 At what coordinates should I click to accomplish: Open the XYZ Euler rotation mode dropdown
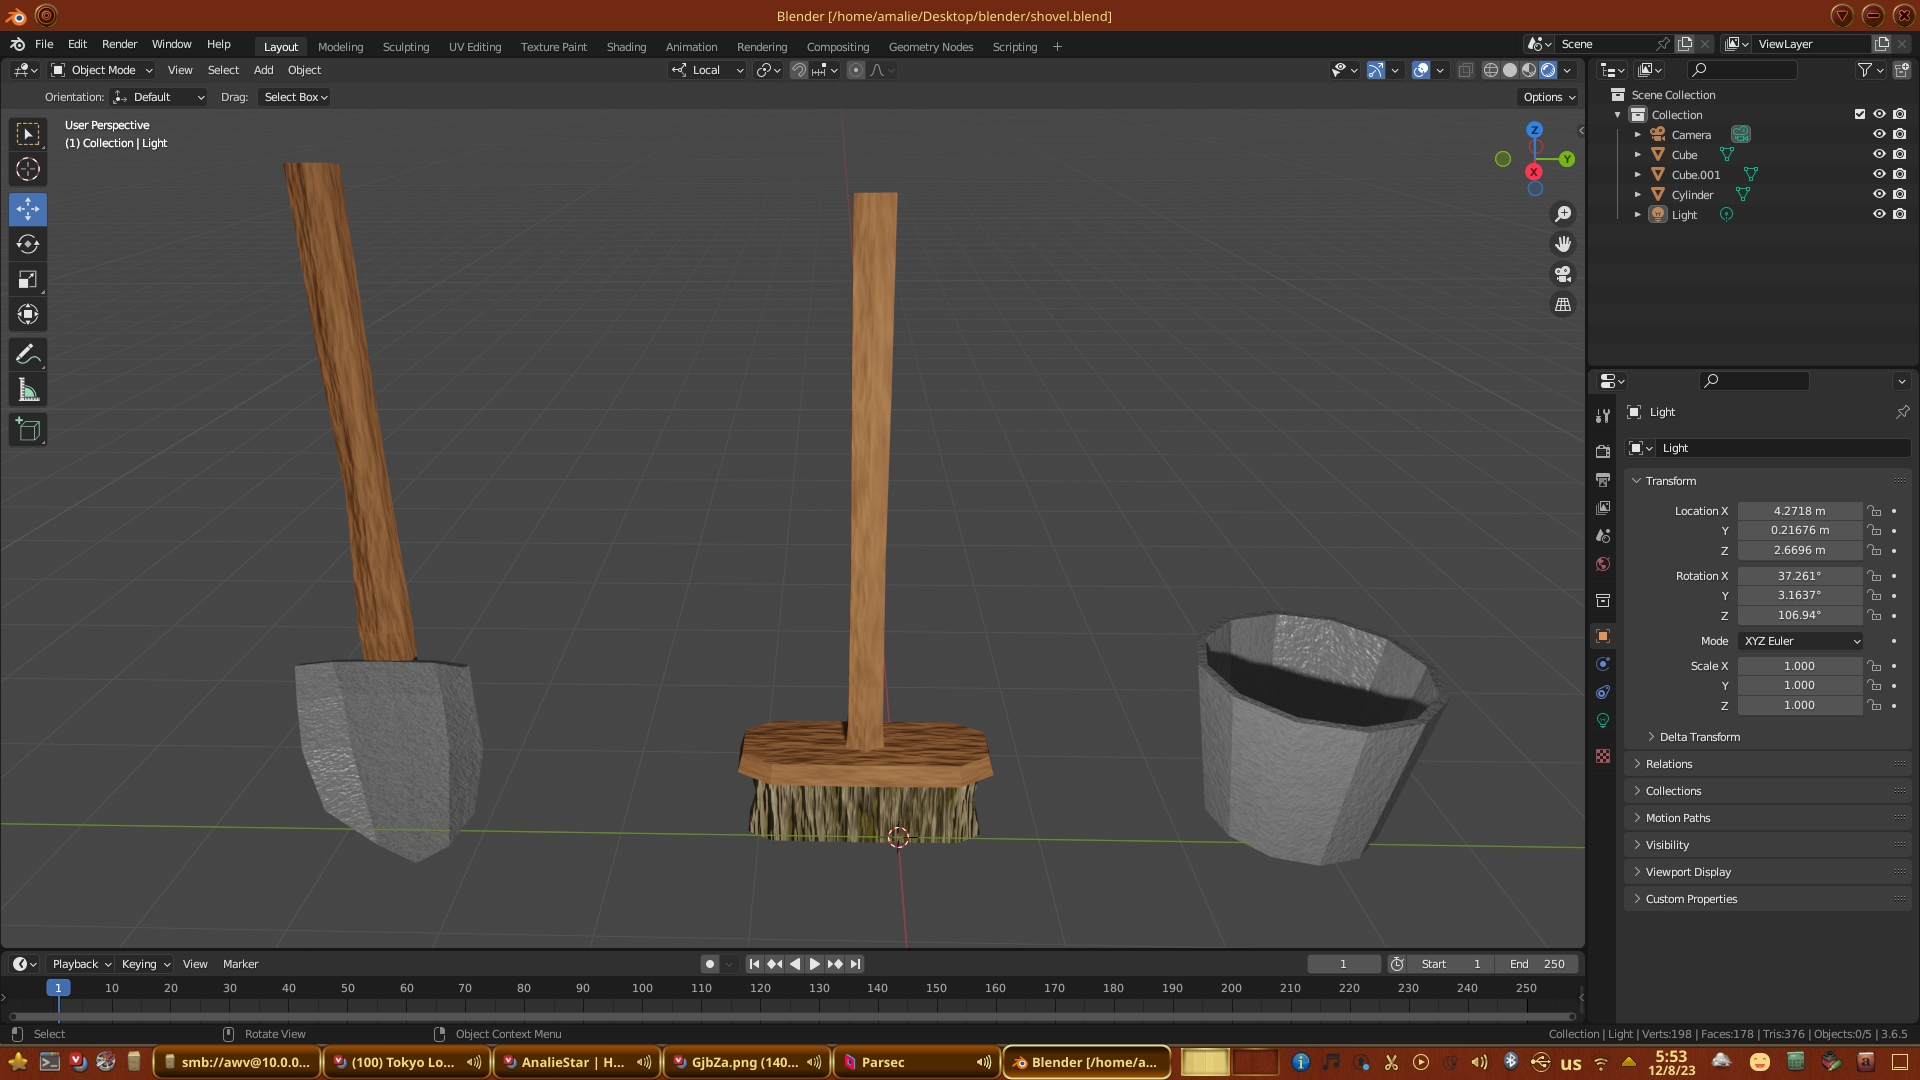point(1800,641)
